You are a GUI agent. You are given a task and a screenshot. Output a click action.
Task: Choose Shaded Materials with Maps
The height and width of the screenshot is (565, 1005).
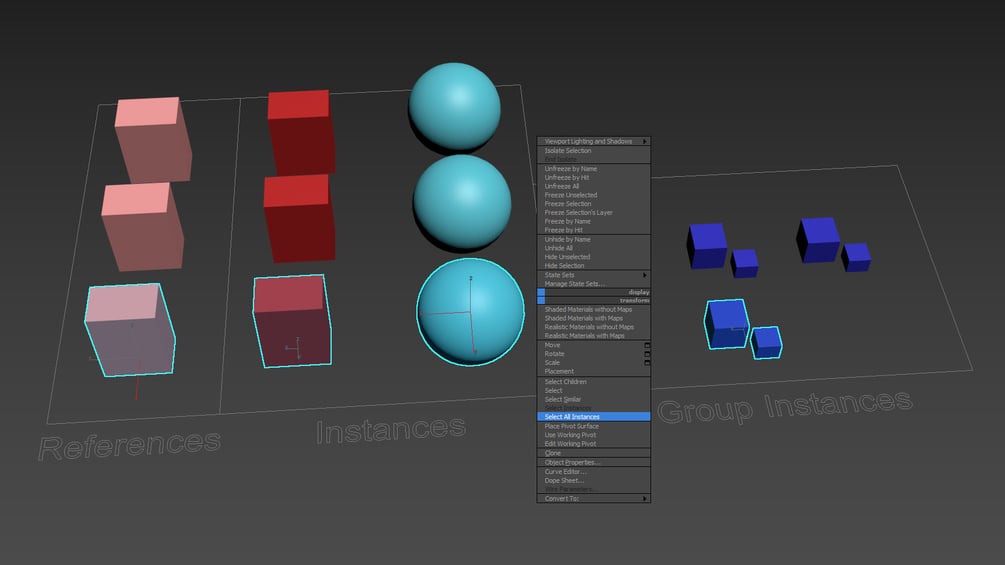click(x=583, y=318)
